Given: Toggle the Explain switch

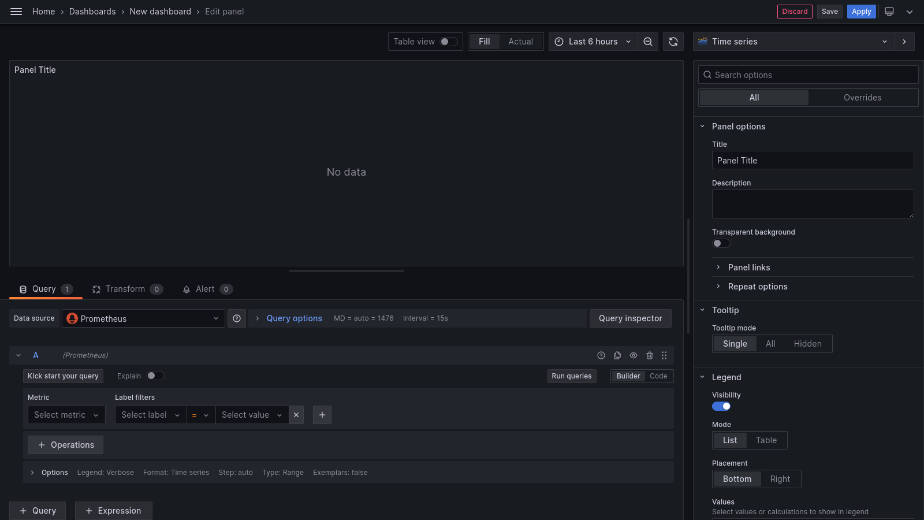Looking at the screenshot, I should pyautogui.click(x=155, y=376).
